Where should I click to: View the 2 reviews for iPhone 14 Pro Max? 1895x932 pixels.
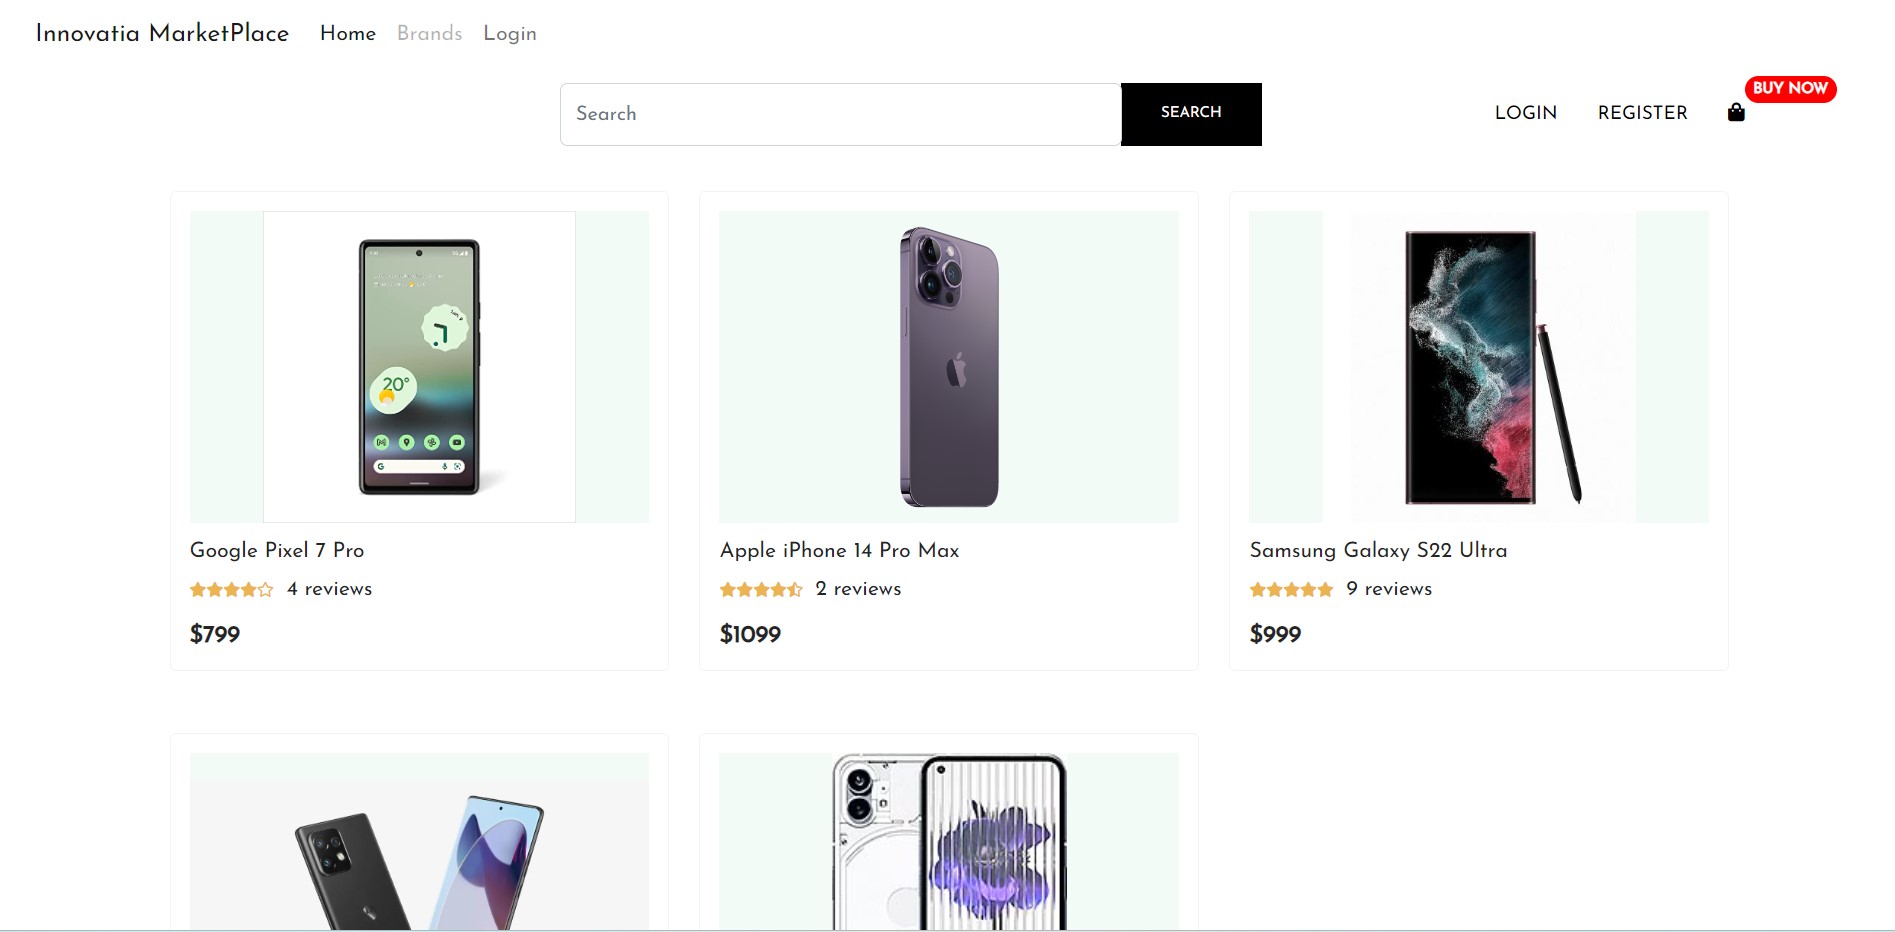coord(857,589)
